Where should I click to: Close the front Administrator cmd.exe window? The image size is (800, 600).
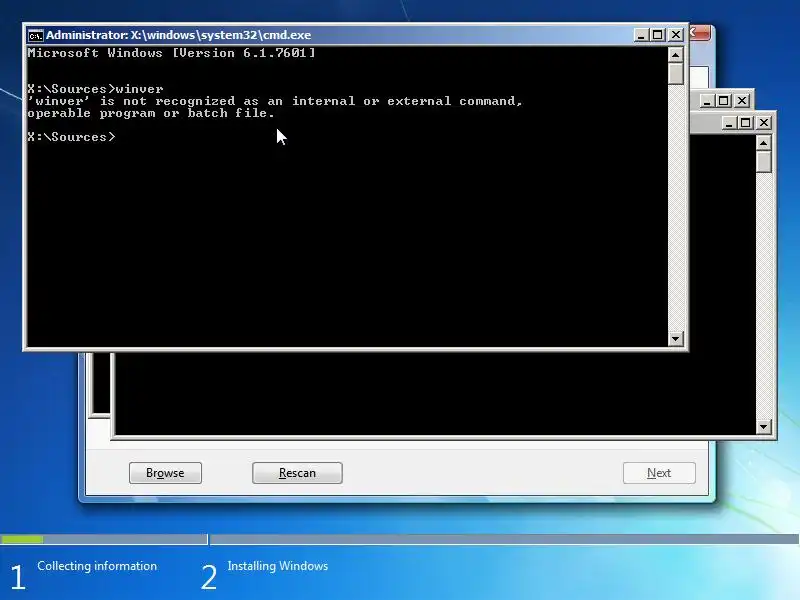click(676, 35)
